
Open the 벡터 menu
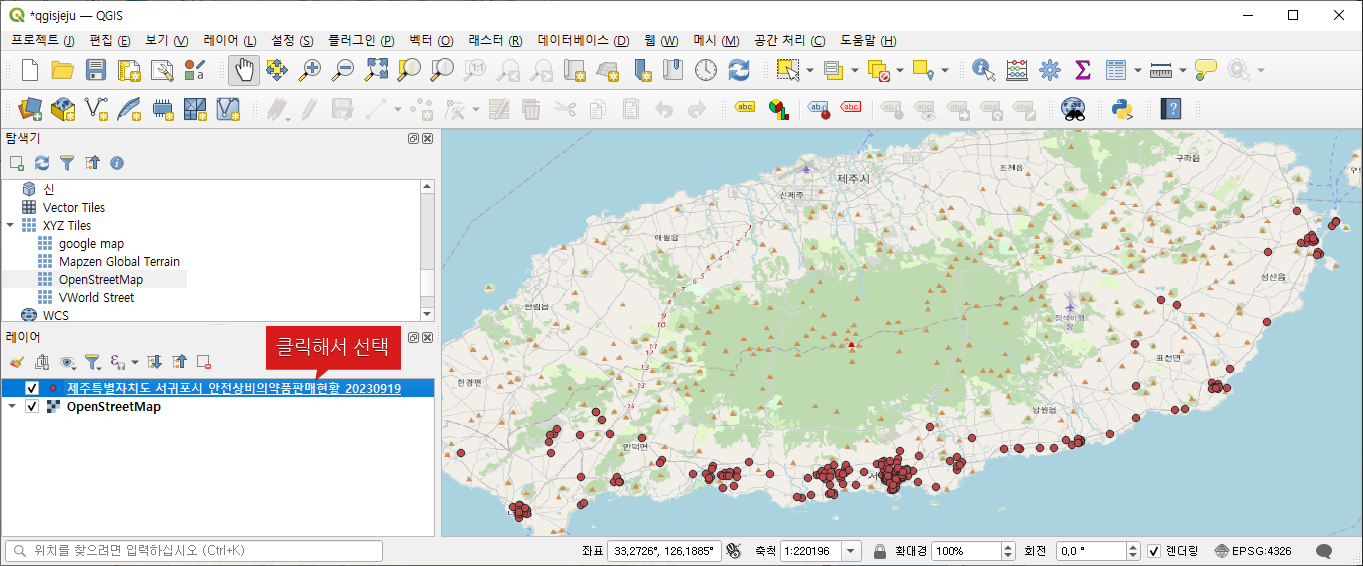point(430,41)
